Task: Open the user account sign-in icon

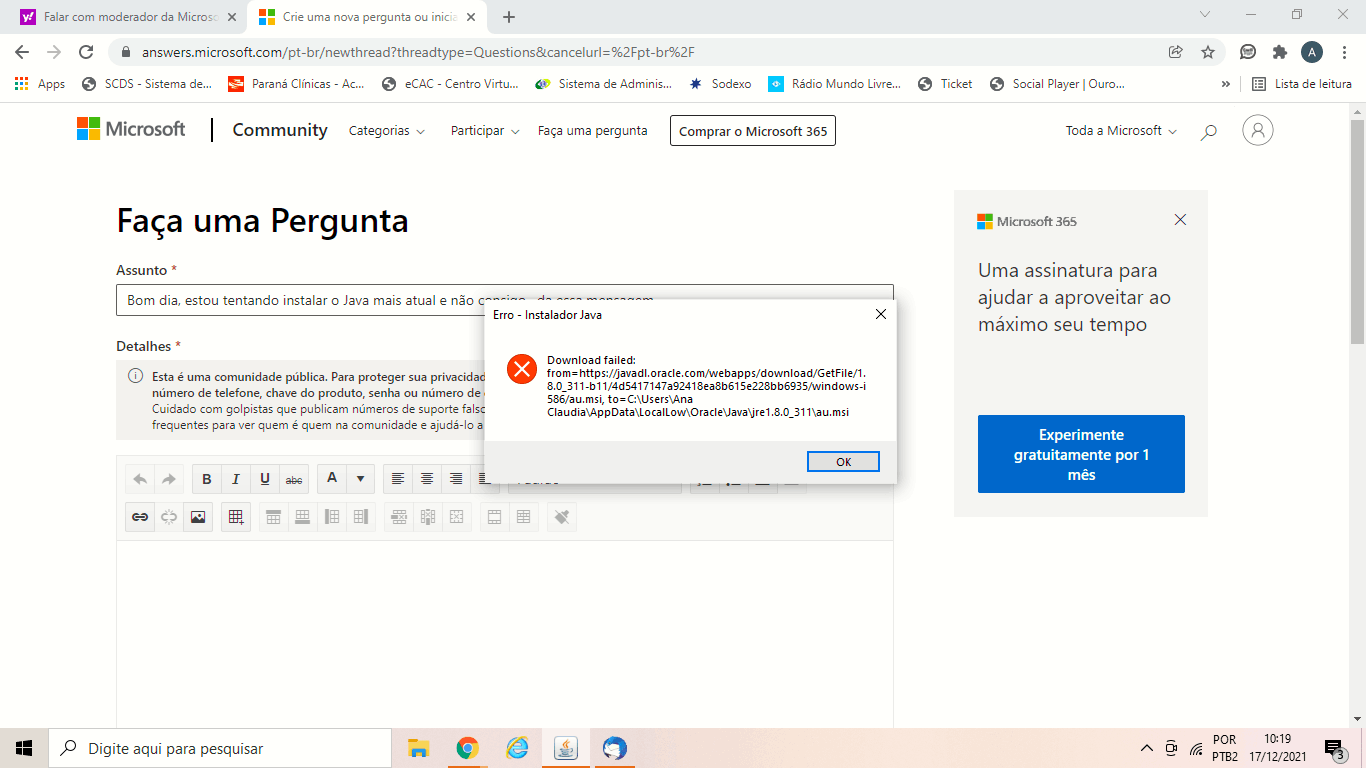Action: (x=1258, y=130)
